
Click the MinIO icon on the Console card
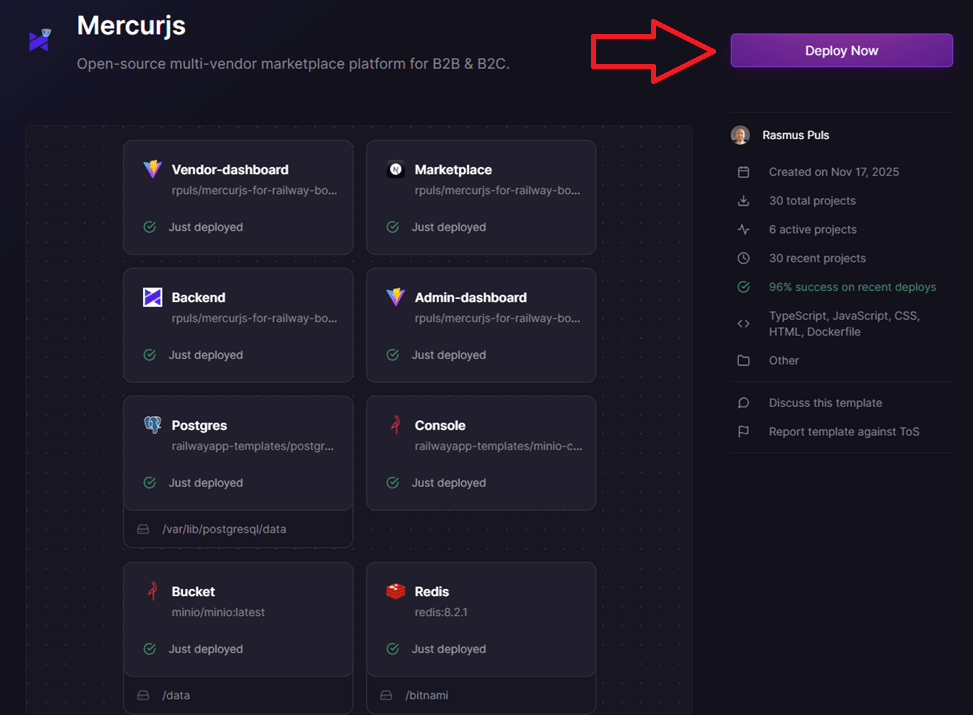[x=394, y=424]
